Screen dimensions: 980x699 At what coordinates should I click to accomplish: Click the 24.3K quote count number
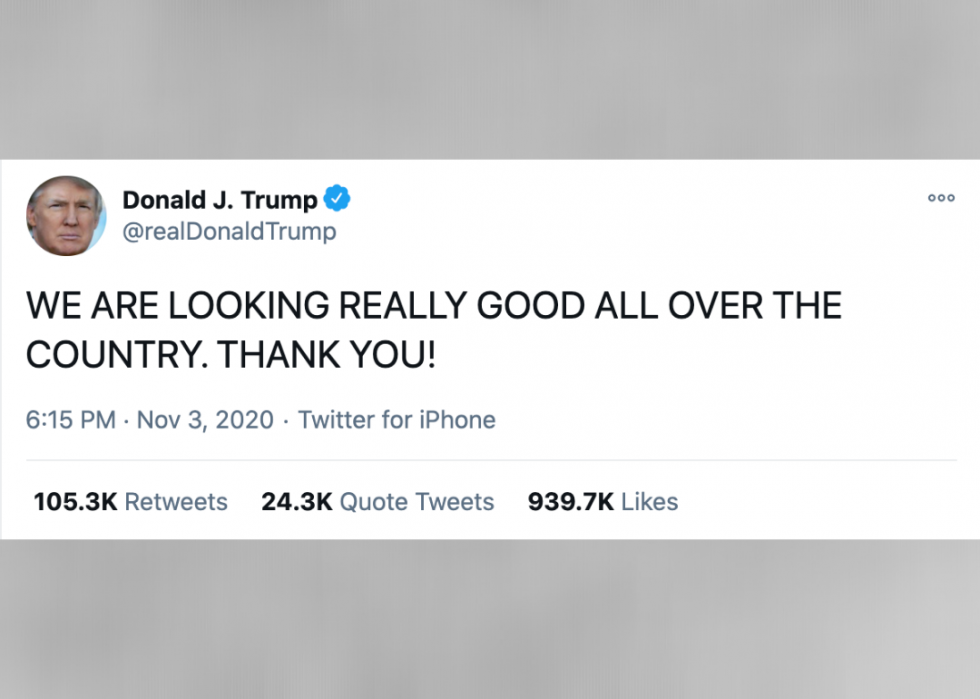(x=296, y=502)
